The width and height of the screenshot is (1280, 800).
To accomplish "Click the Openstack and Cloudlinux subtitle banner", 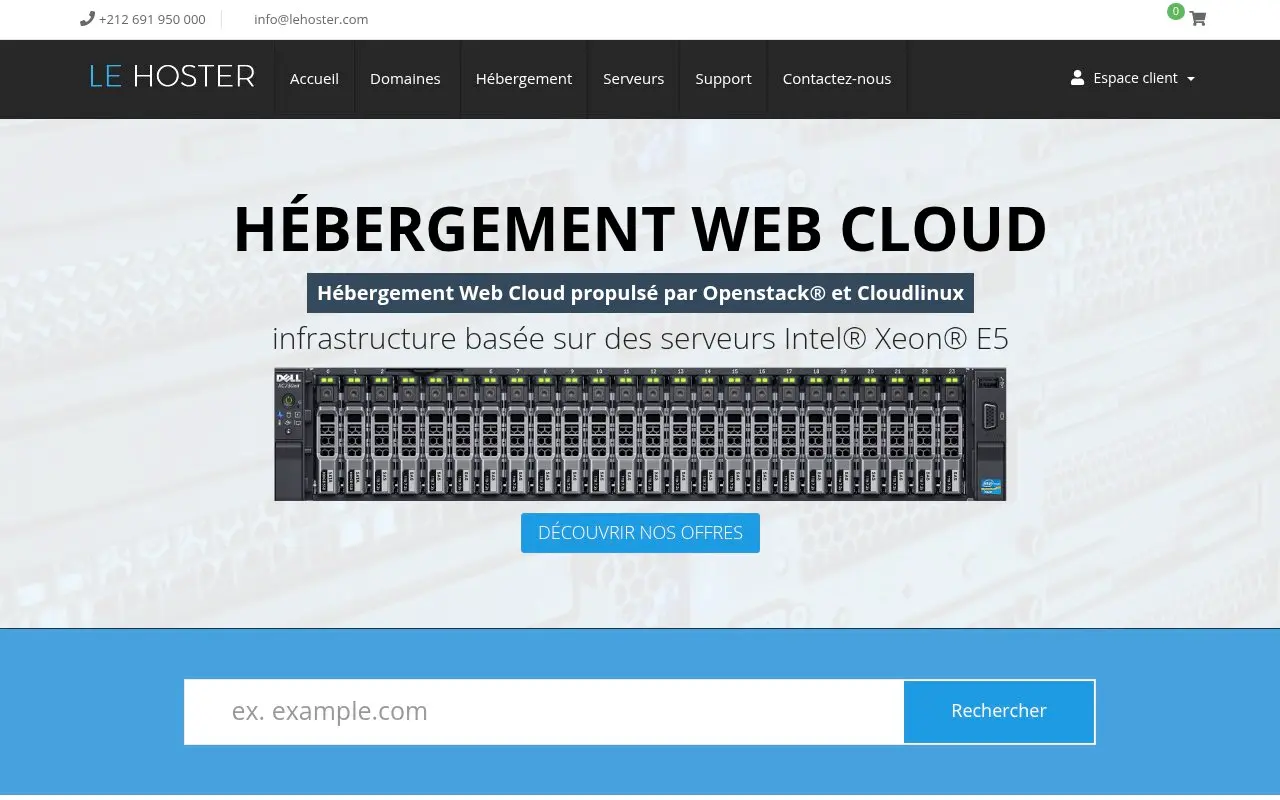I will [640, 293].
